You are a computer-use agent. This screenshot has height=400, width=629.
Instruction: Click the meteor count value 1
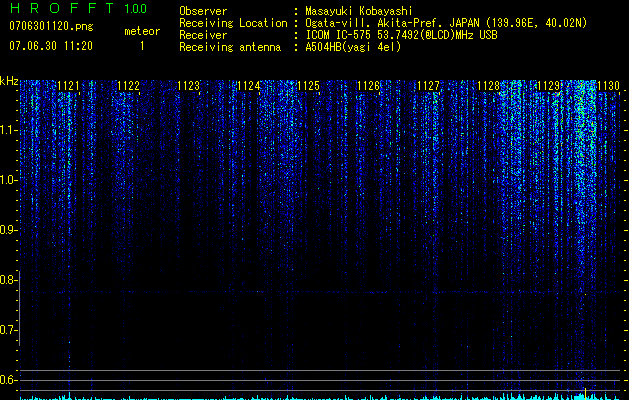[142, 46]
